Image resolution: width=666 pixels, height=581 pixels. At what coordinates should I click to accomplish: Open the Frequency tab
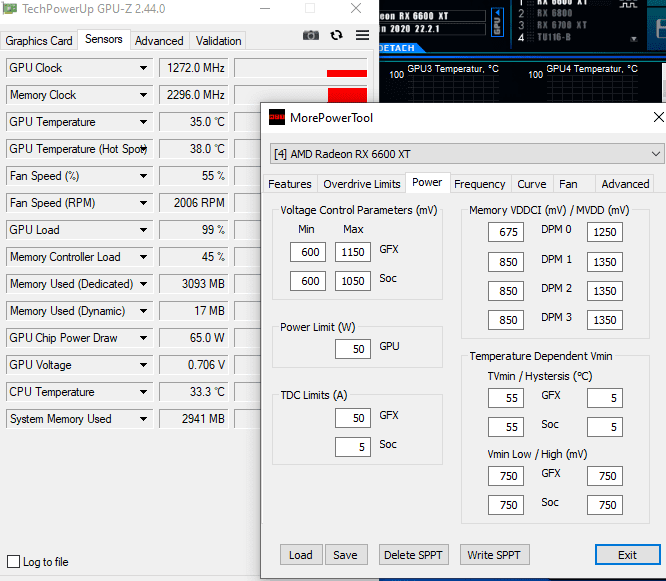[x=480, y=184]
